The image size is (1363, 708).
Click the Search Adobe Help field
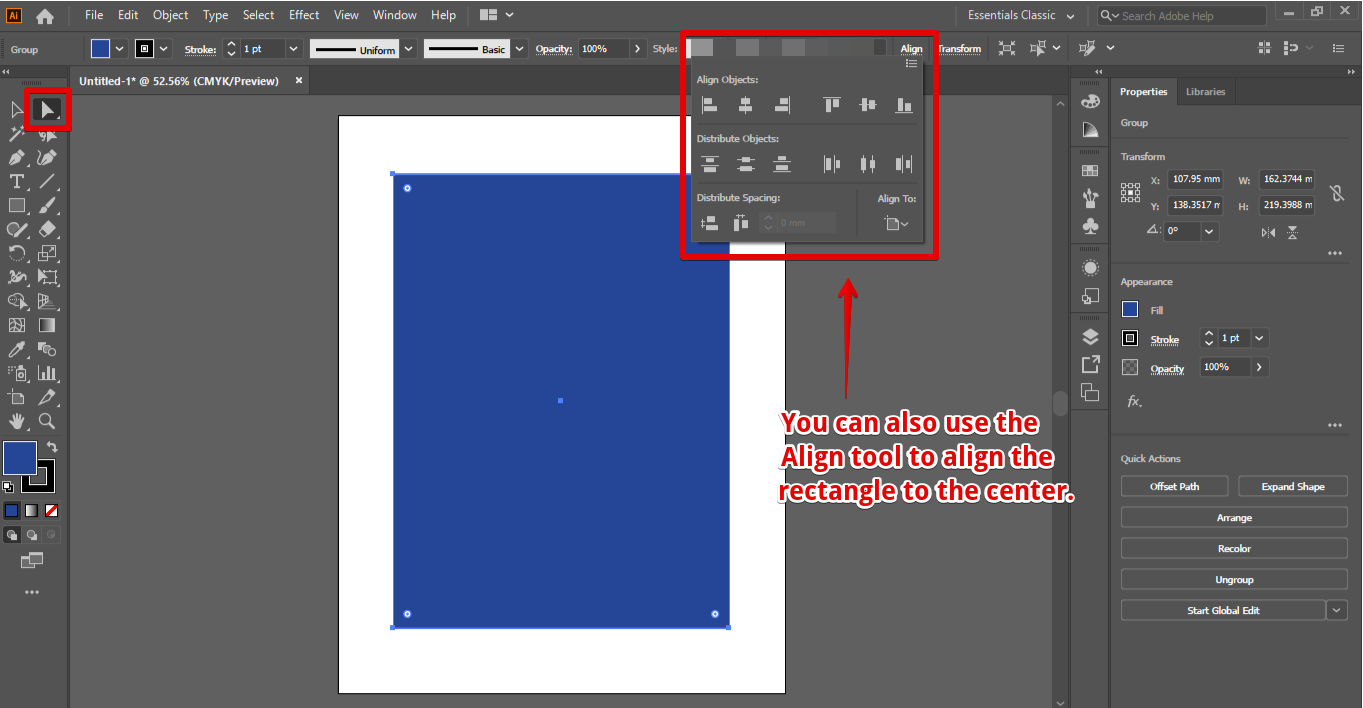pos(1186,16)
